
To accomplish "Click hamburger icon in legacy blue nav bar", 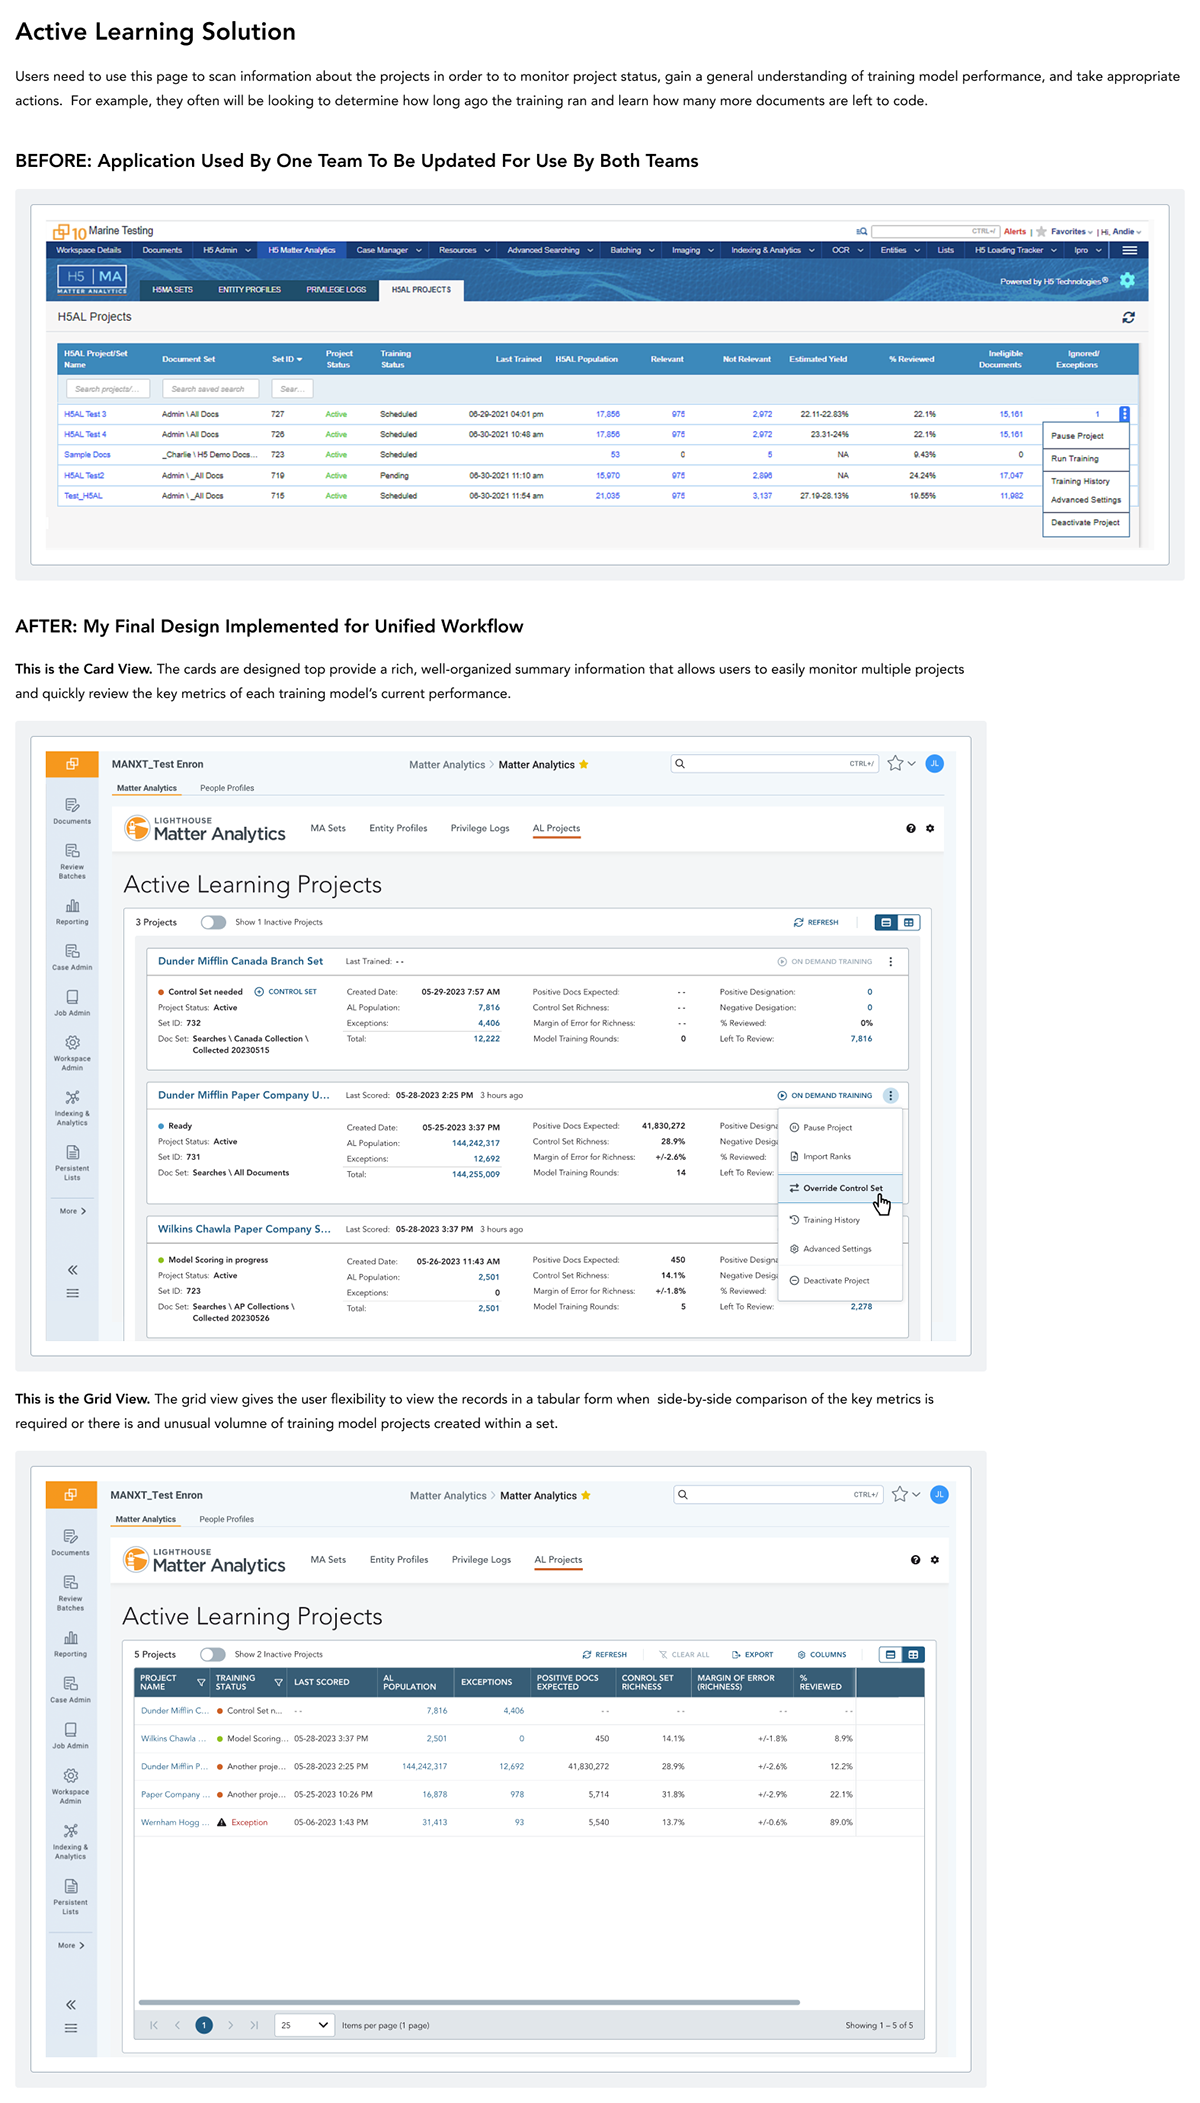I will point(1129,250).
